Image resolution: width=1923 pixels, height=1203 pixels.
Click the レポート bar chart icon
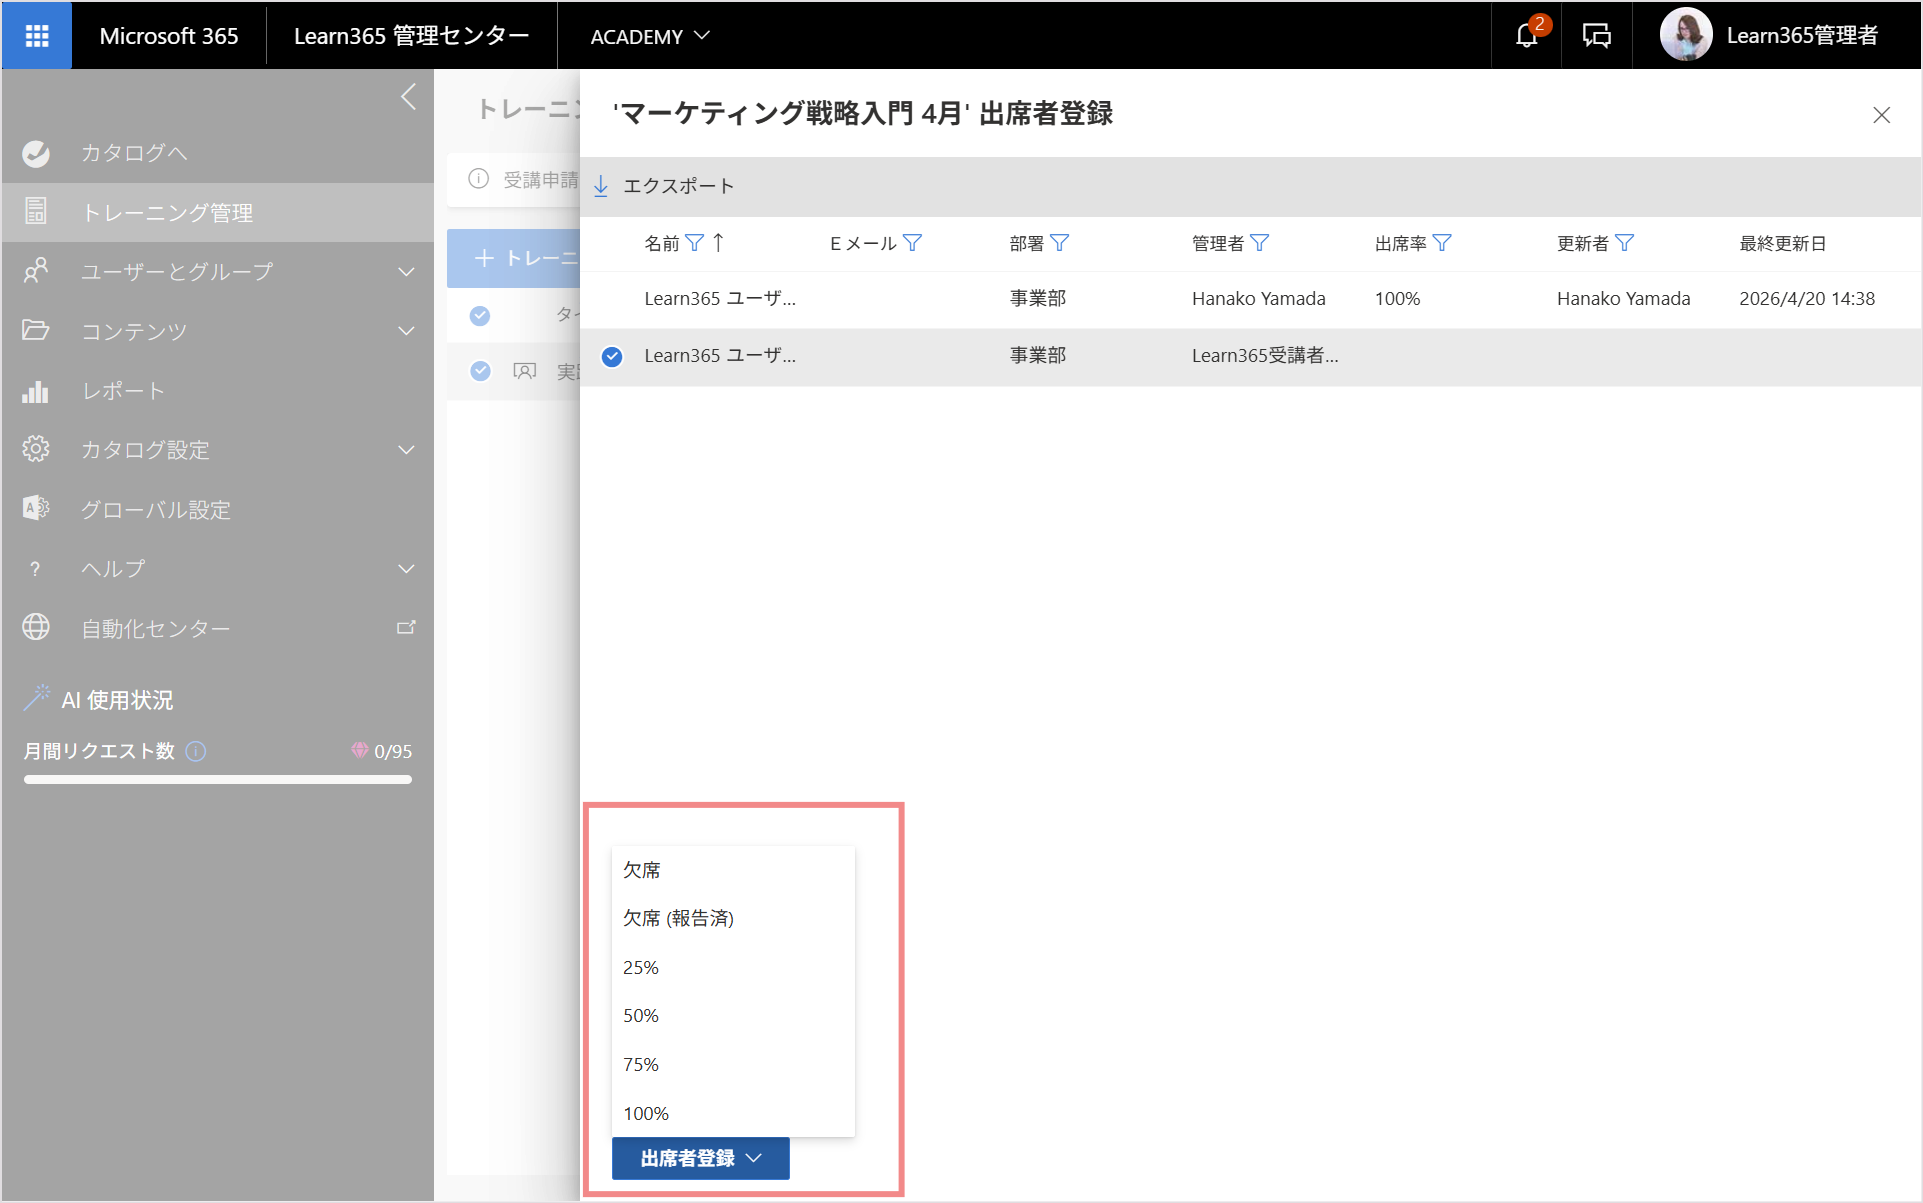click(36, 390)
